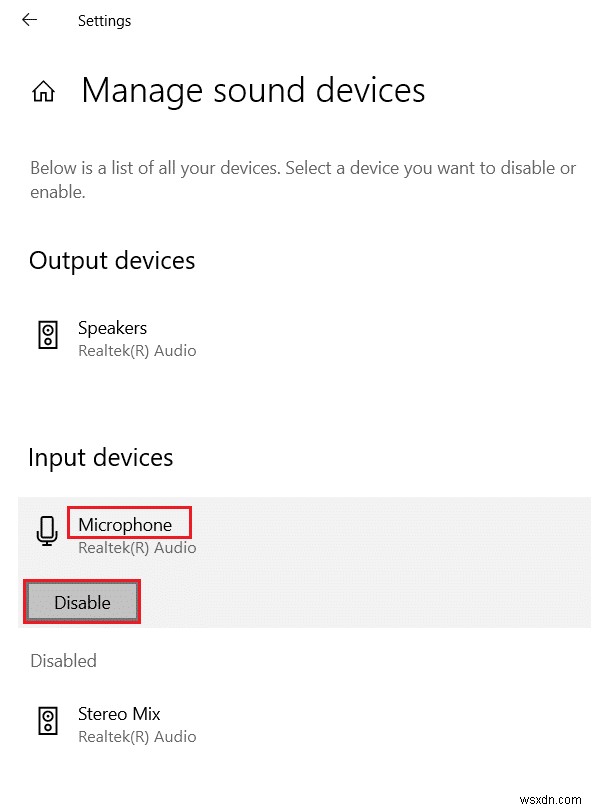Click the watermark link bottom right

[548, 798]
